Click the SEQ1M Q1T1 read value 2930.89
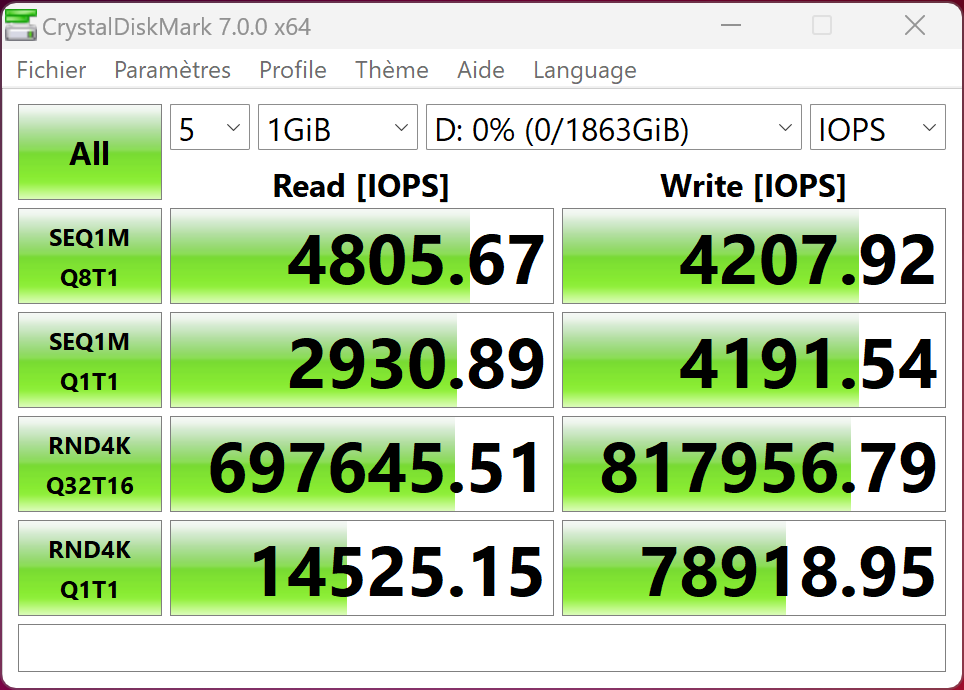964x690 pixels. [x=362, y=360]
